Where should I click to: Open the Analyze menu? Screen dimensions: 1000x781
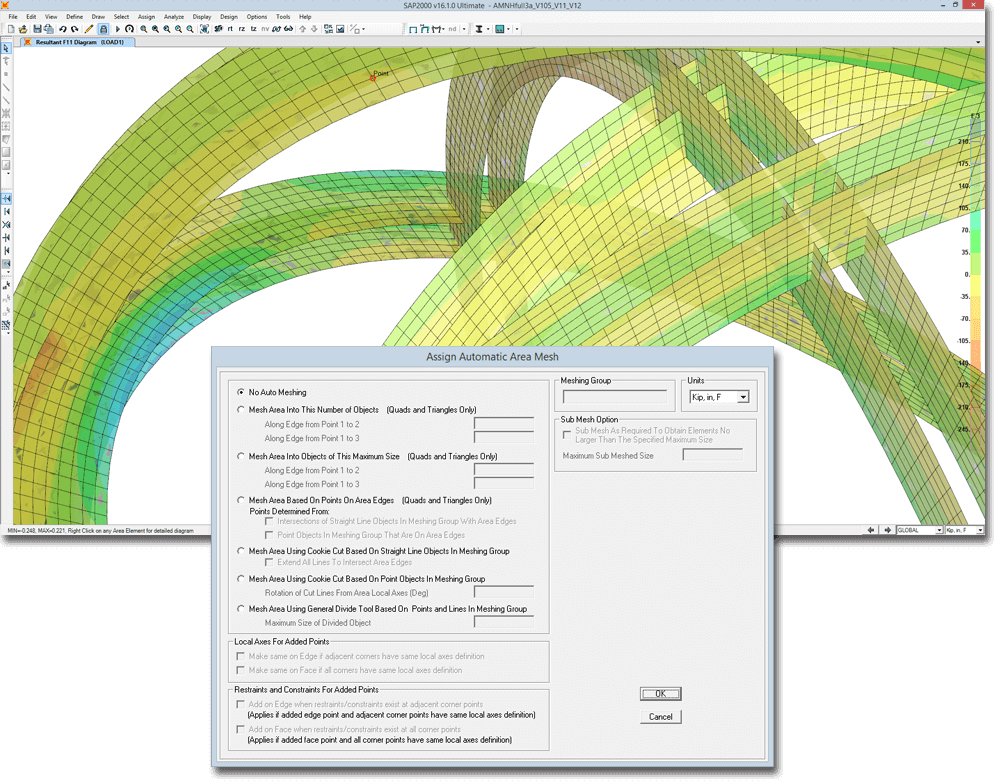173,17
